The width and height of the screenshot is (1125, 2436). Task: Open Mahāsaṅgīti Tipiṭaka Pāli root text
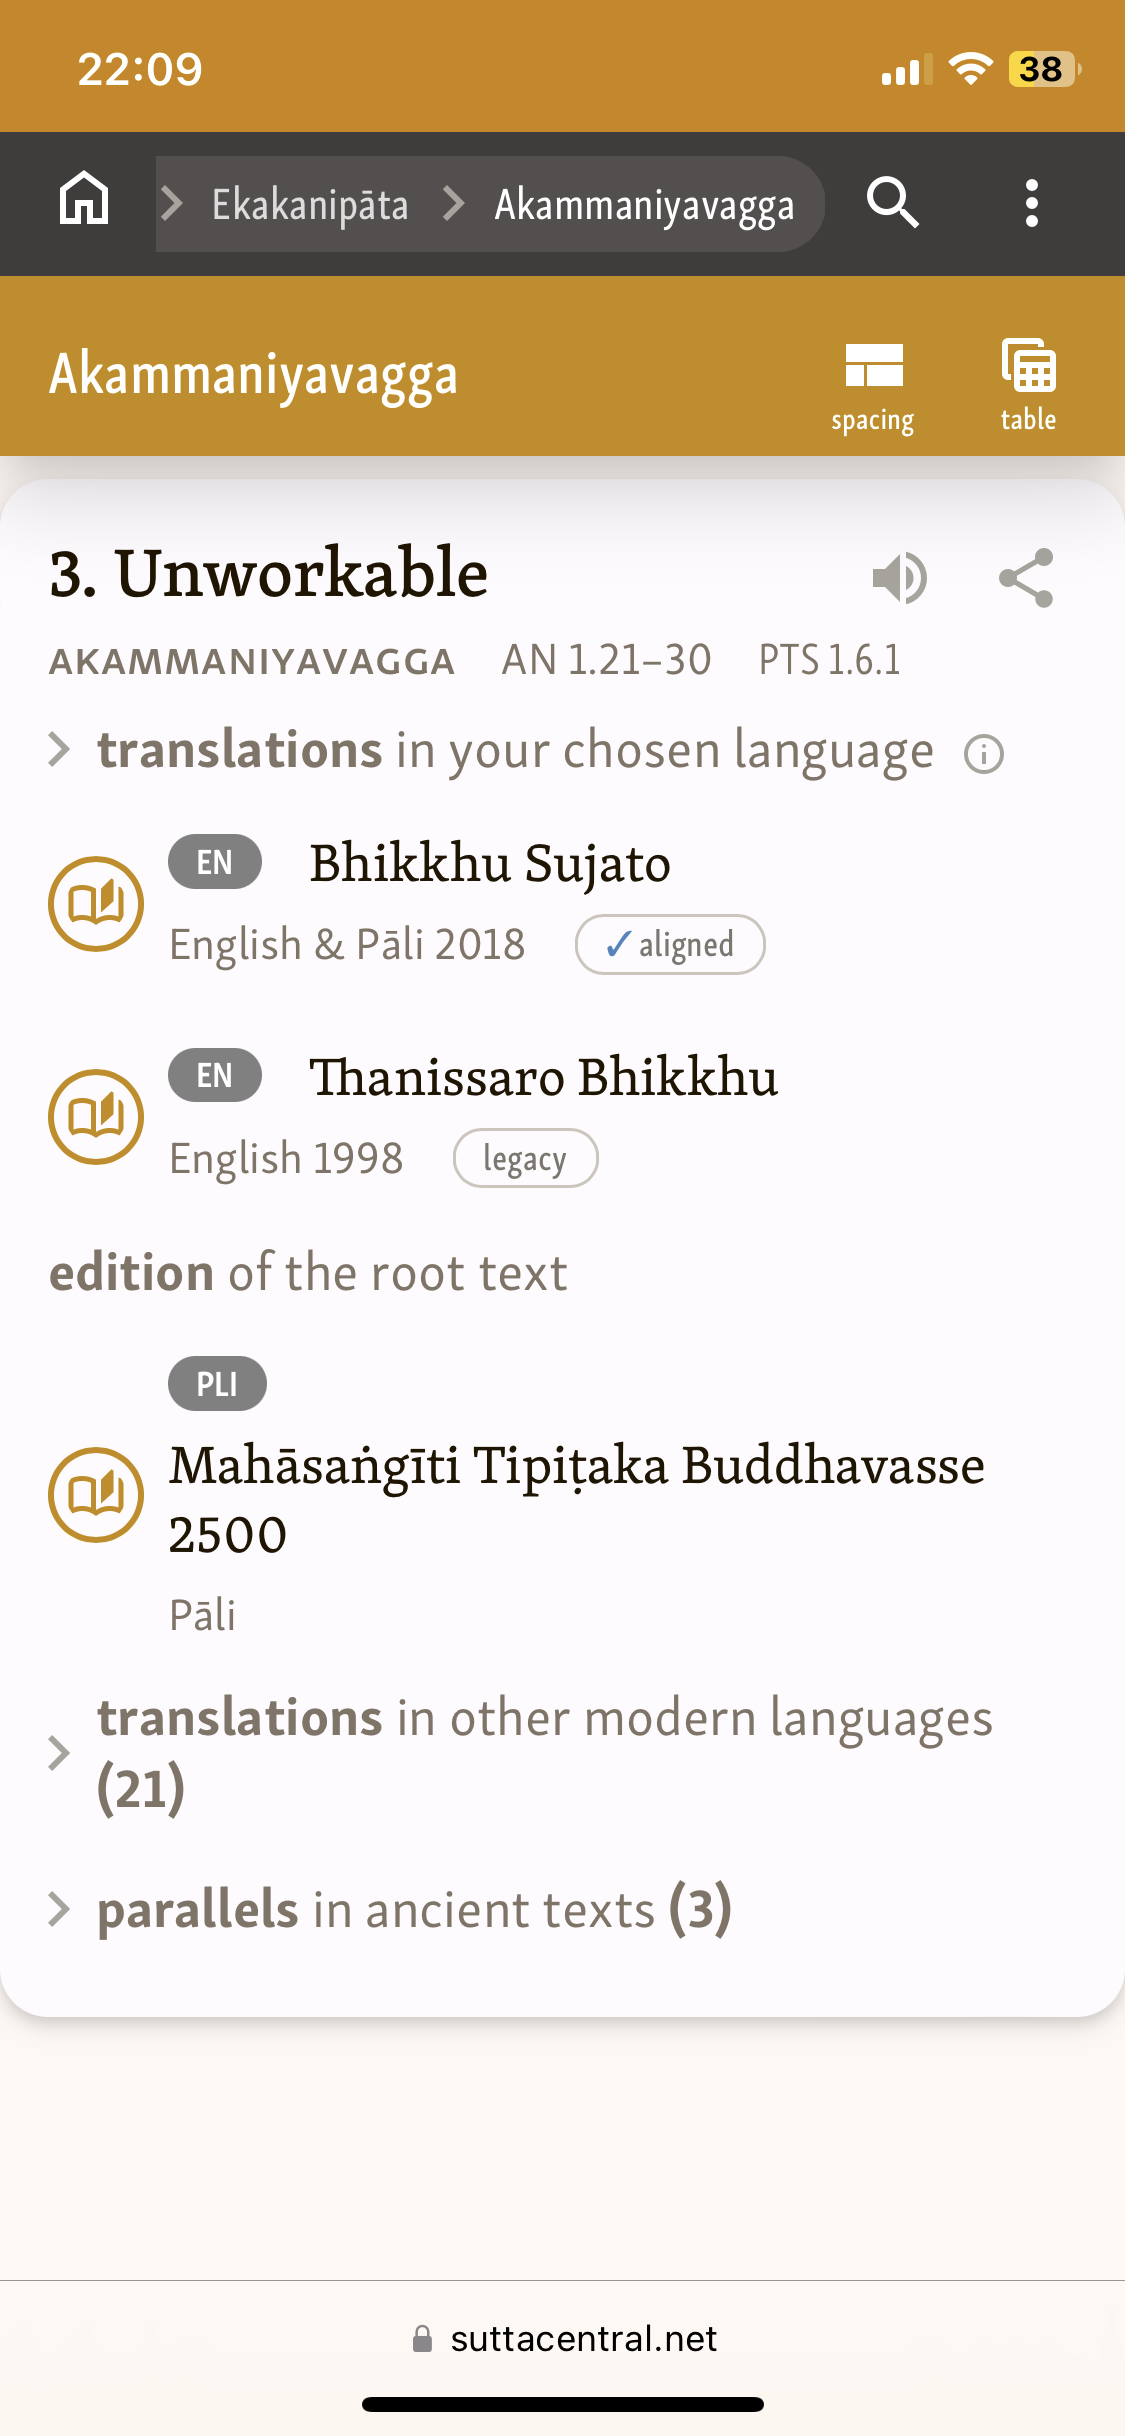click(576, 1499)
